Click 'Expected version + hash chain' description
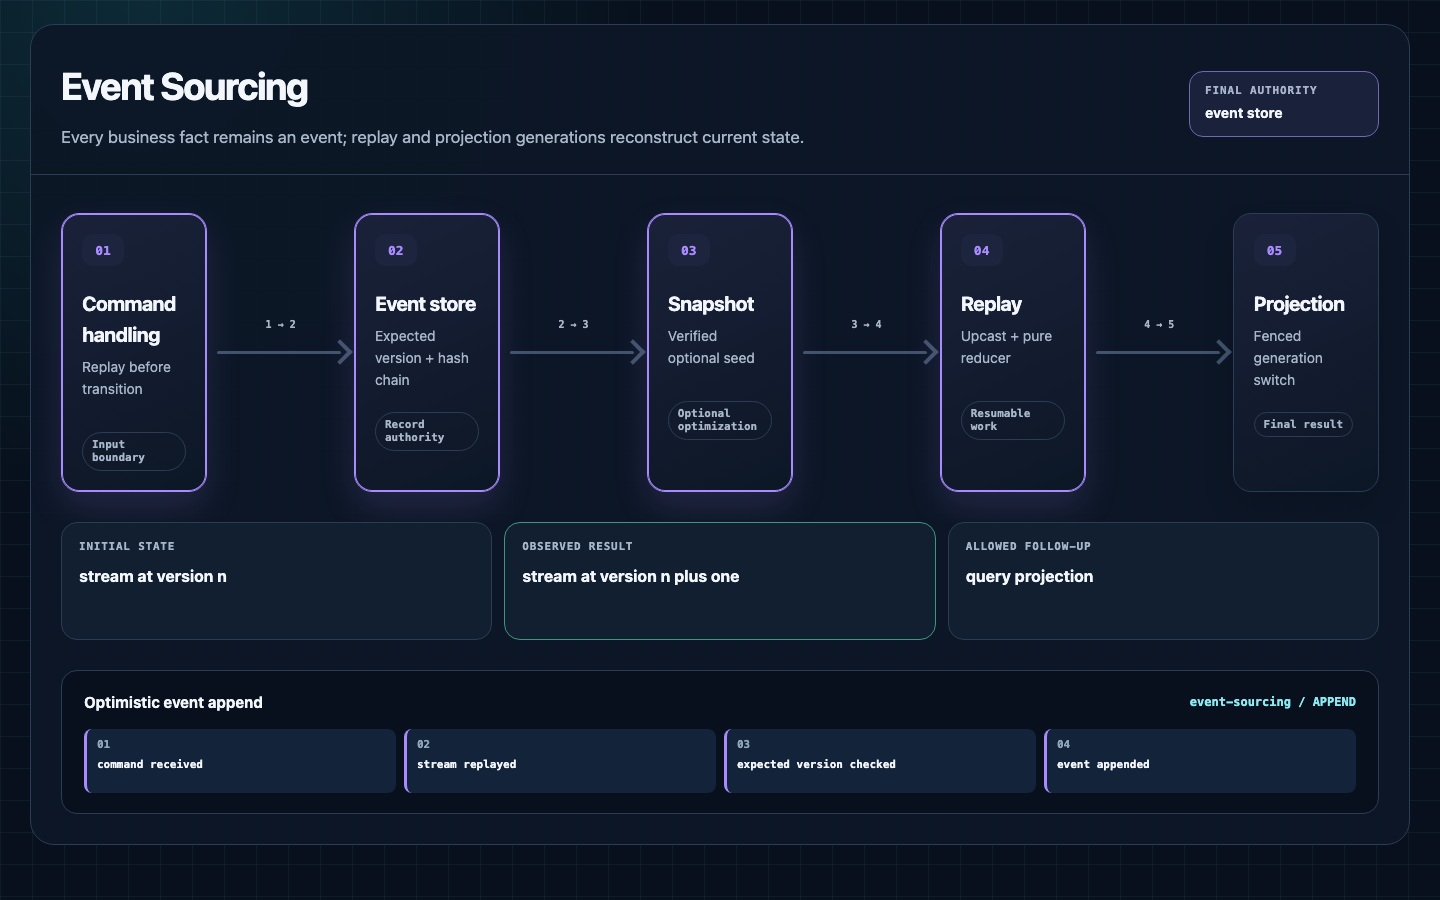Screen dimensions: 1440x900 point(422,358)
